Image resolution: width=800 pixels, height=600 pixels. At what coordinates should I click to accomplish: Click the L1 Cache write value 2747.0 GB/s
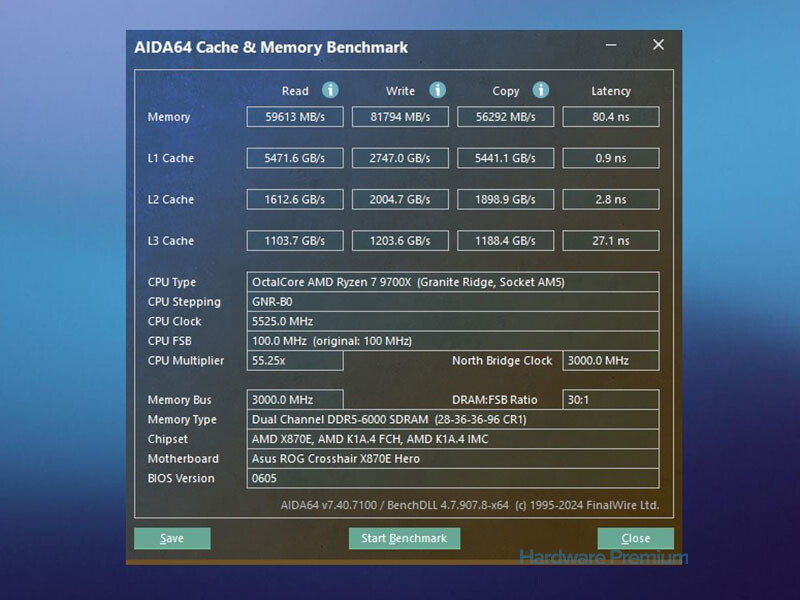pos(400,158)
